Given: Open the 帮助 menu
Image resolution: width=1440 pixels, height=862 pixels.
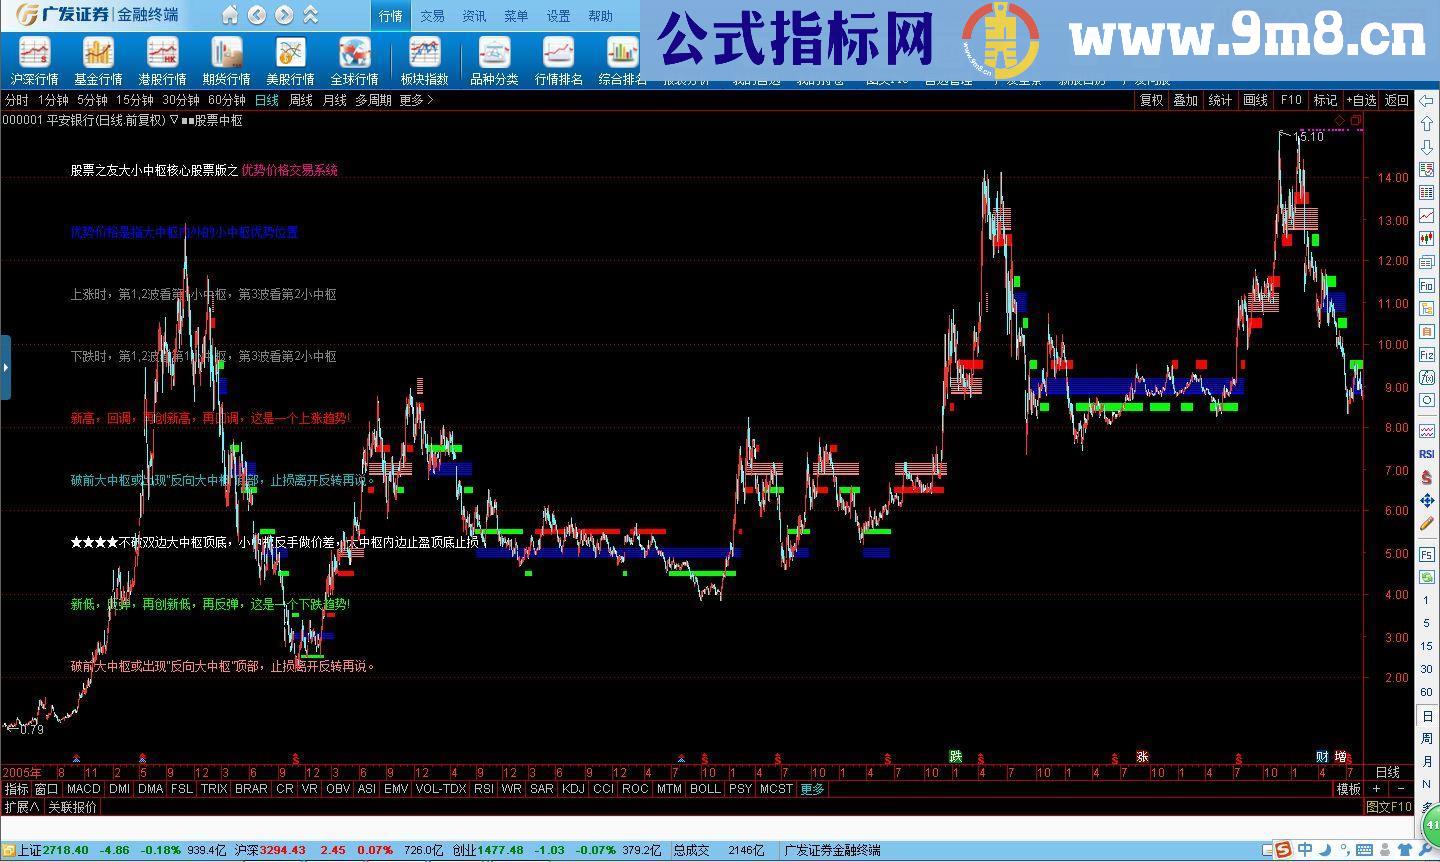Looking at the screenshot, I should [600, 16].
